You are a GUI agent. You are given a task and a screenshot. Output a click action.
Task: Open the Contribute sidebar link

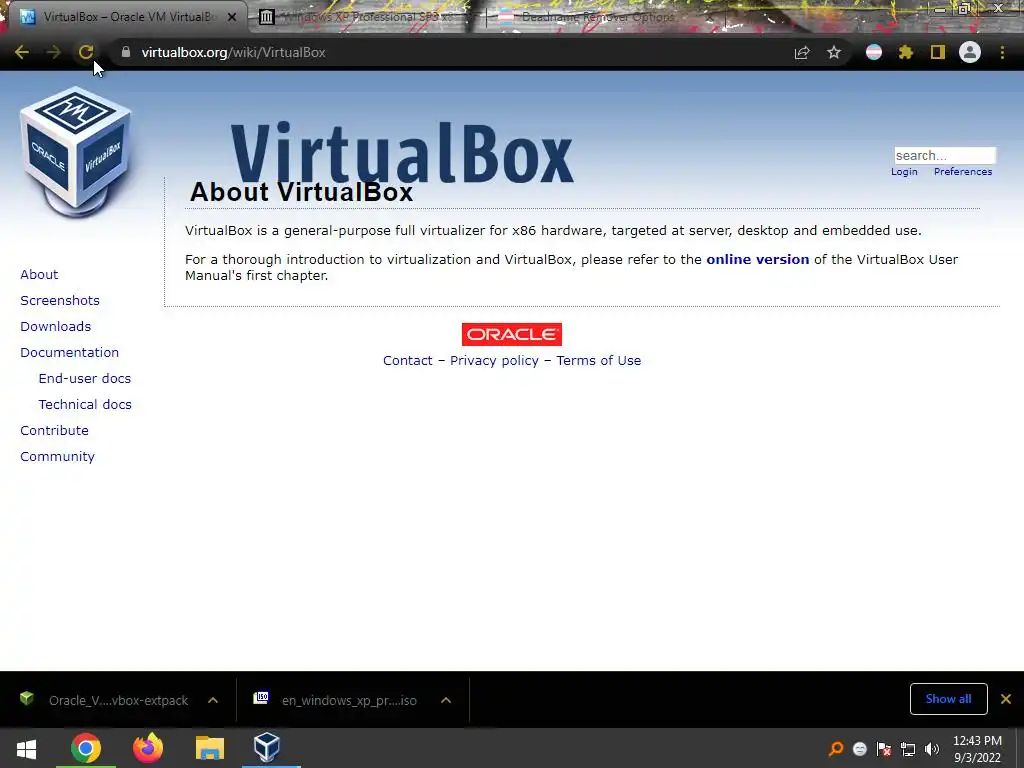coord(54,430)
